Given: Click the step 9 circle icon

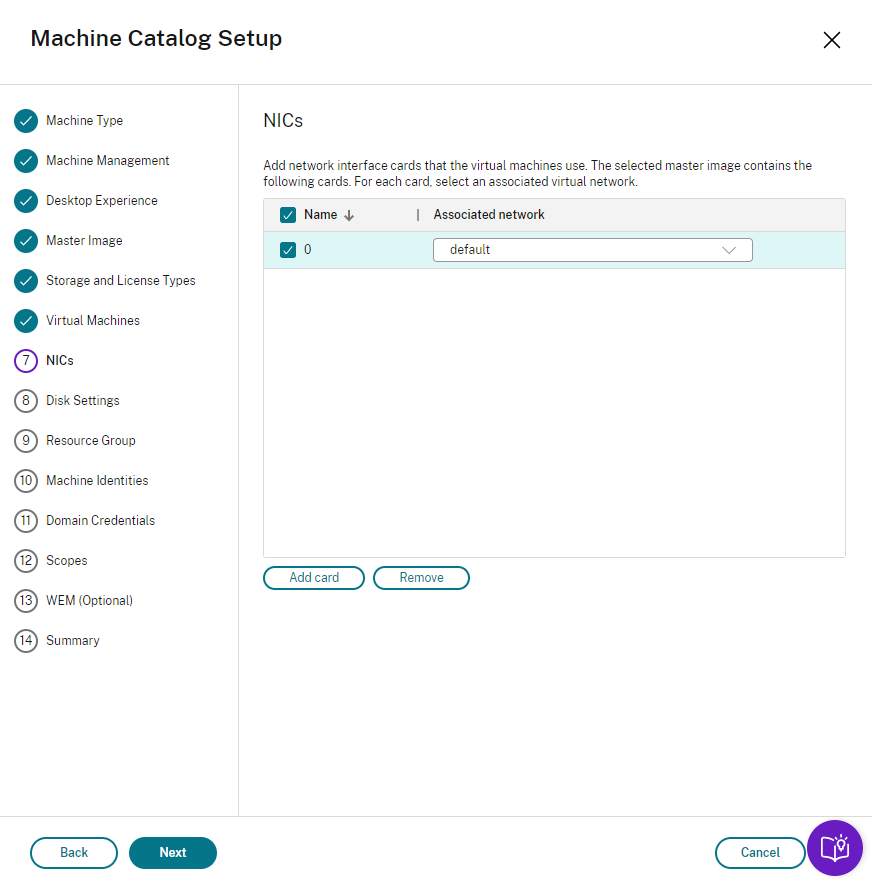Looking at the screenshot, I should click(x=26, y=441).
